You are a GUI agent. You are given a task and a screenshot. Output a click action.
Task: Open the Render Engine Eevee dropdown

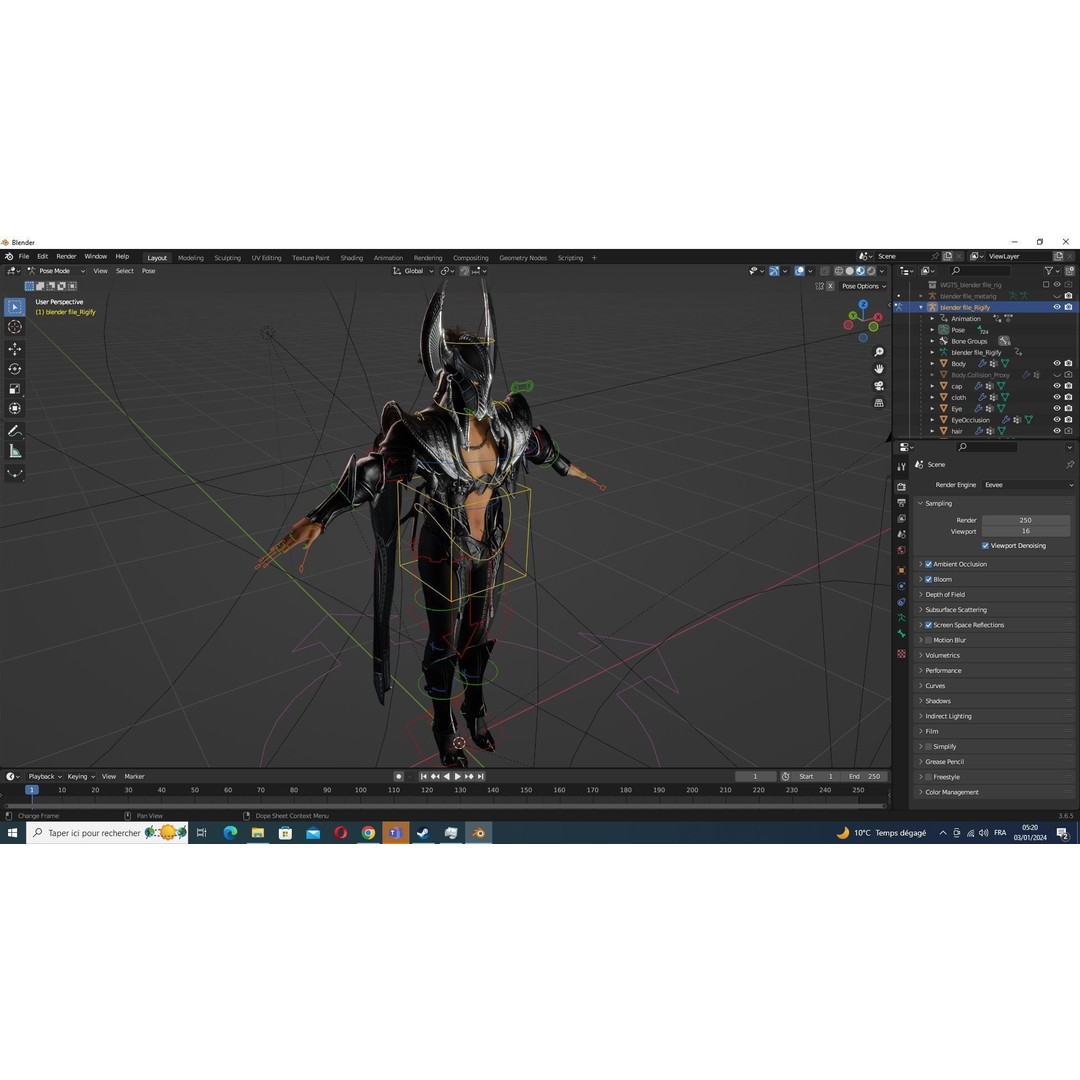coord(1027,485)
